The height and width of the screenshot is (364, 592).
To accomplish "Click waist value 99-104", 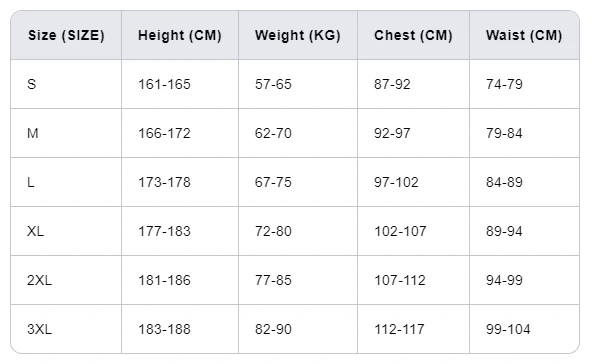I will coord(508,329).
